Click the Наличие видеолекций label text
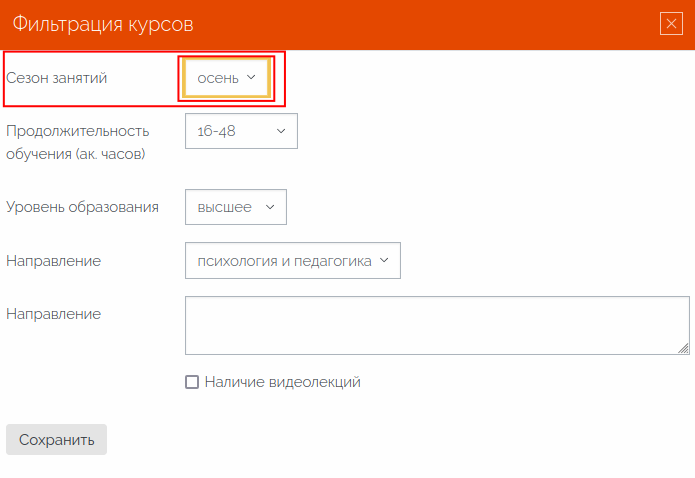 click(283, 382)
